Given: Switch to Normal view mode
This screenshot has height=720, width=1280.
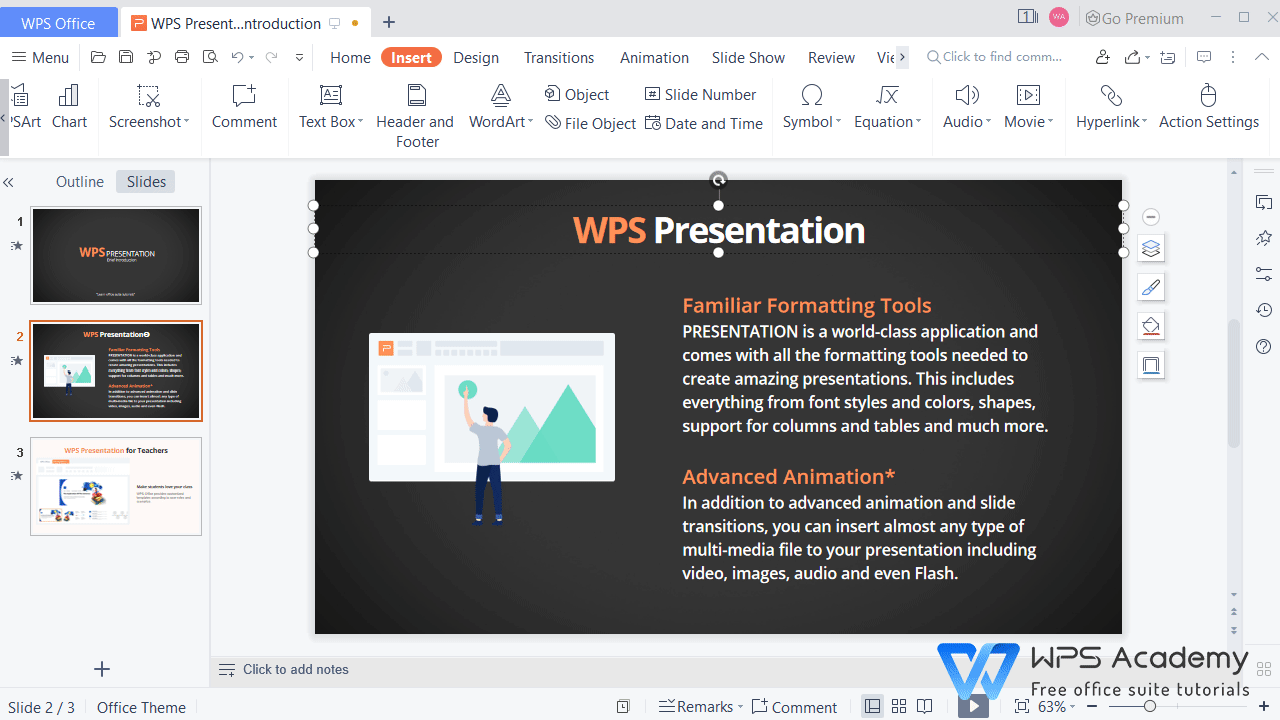Looking at the screenshot, I should pyautogui.click(x=872, y=706).
